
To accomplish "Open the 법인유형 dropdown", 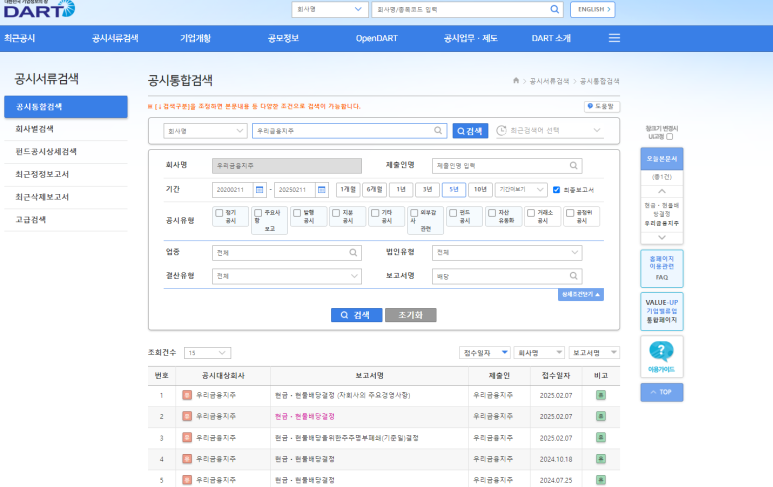I will (507, 252).
